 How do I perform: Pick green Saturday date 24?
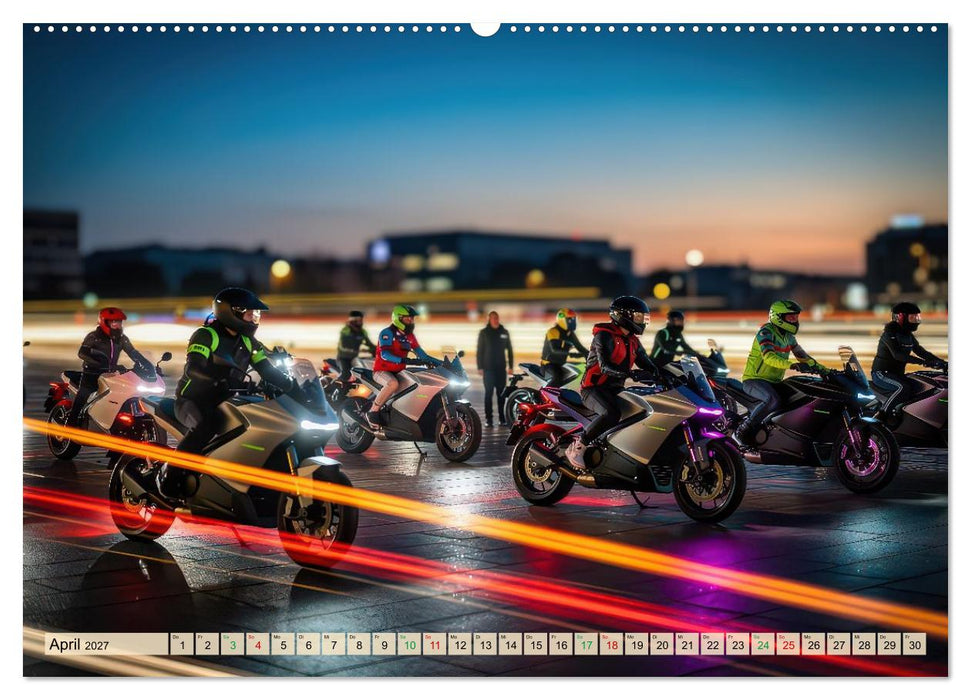click(x=764, y=644)
